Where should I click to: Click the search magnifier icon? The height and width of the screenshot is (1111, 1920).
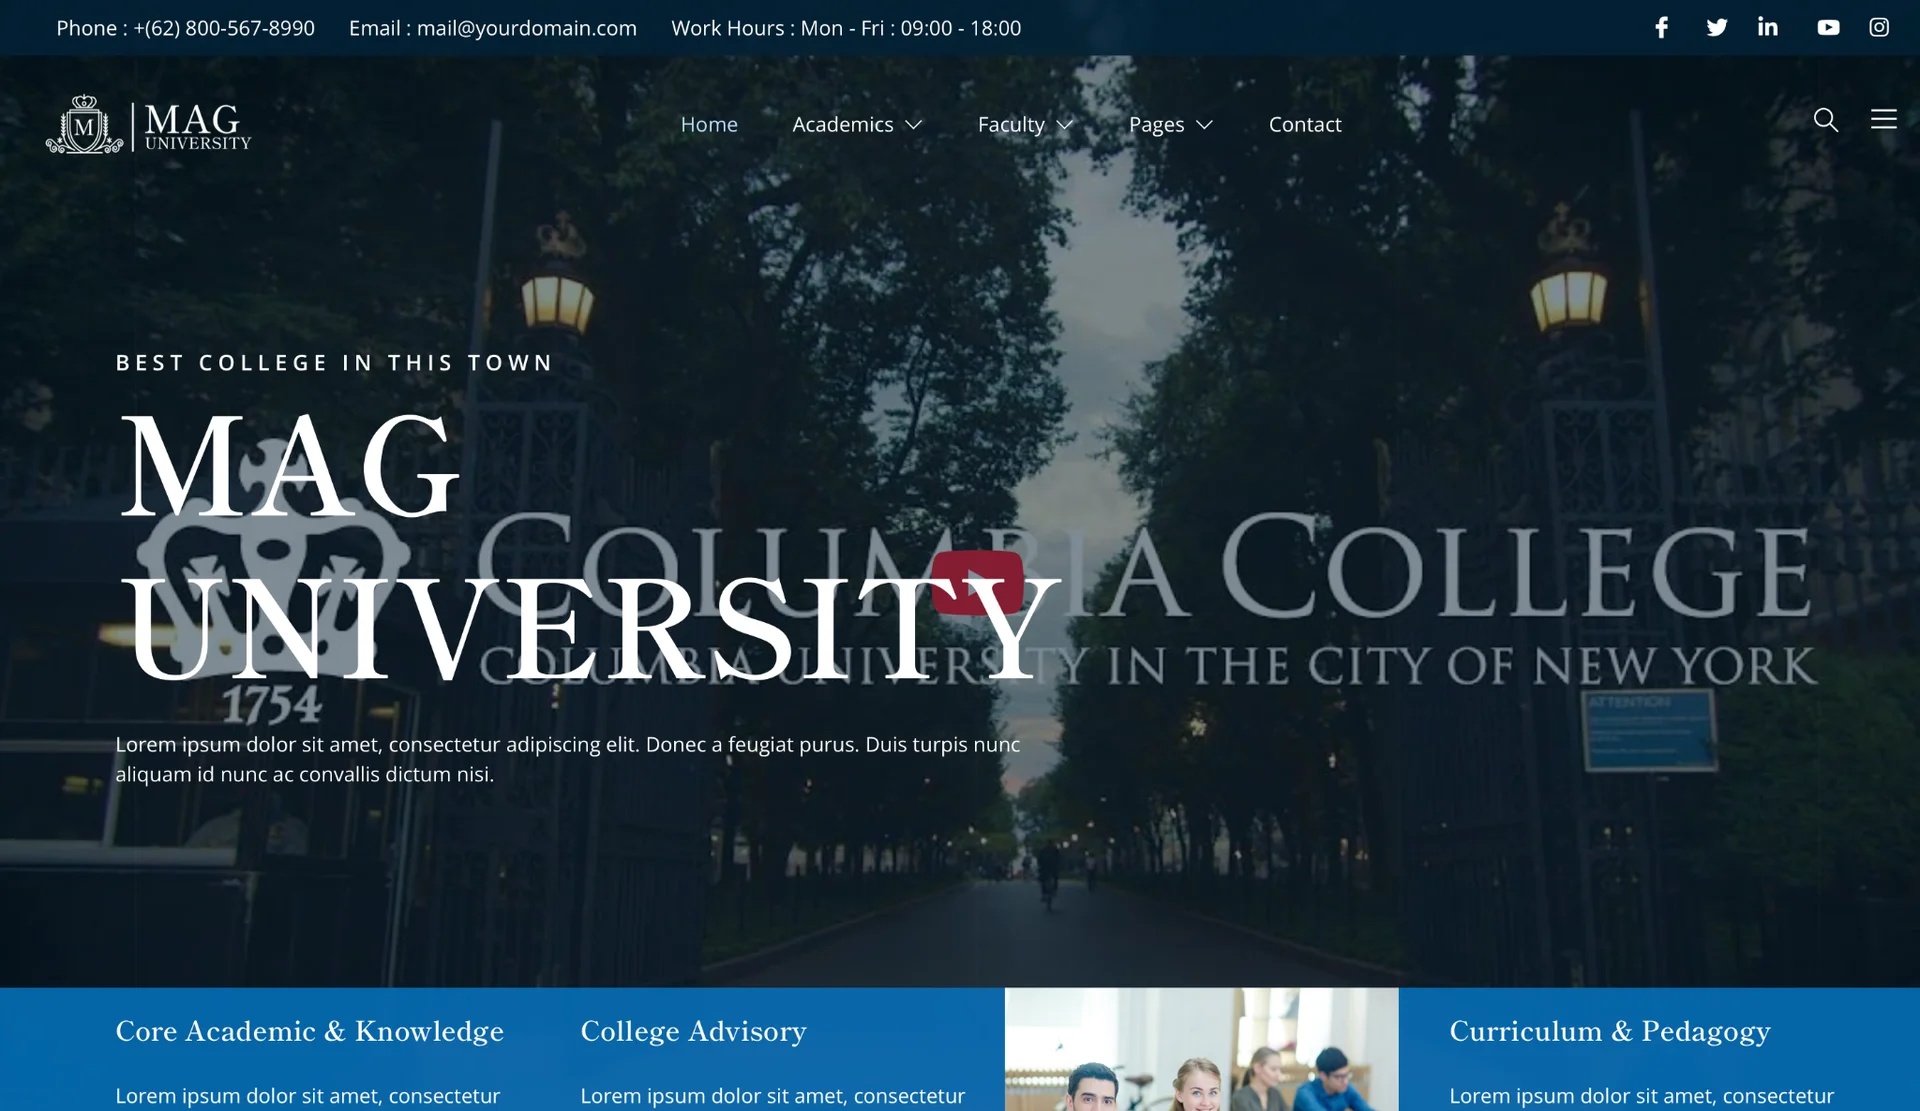pos(1825,120)
